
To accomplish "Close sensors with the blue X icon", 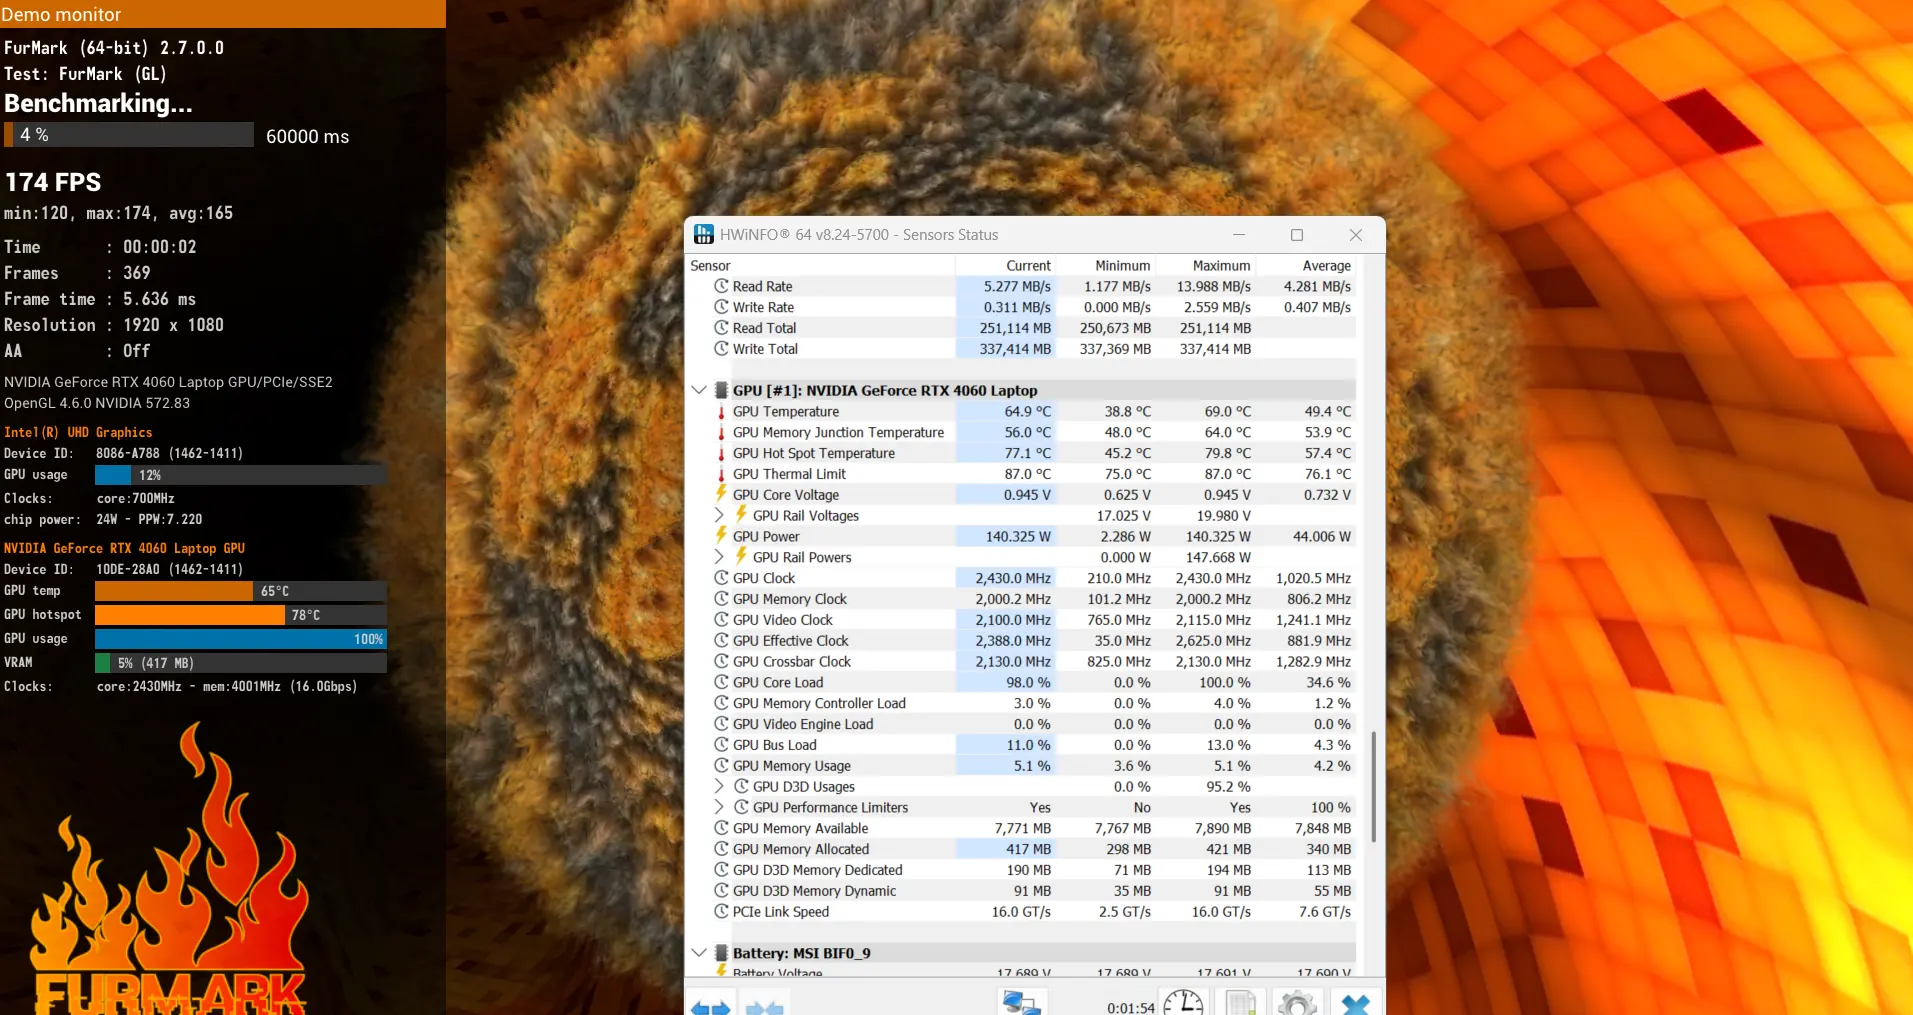I will [1356, 1003].
